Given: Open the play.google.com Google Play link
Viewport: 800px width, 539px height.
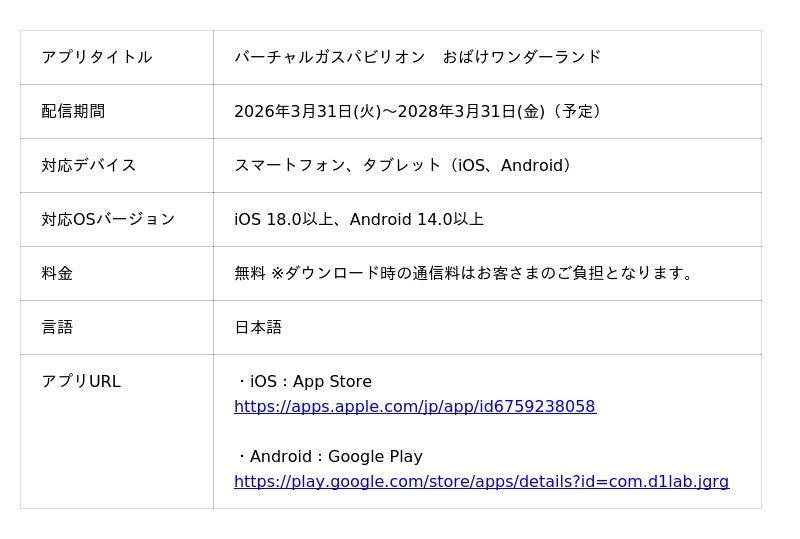Looking at the screenshot, I should [x=481, y=482].
